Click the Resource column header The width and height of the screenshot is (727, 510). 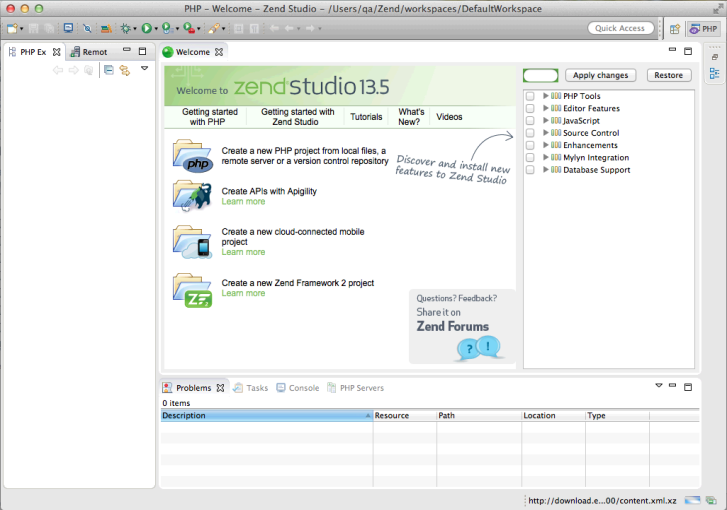point(405,415)
